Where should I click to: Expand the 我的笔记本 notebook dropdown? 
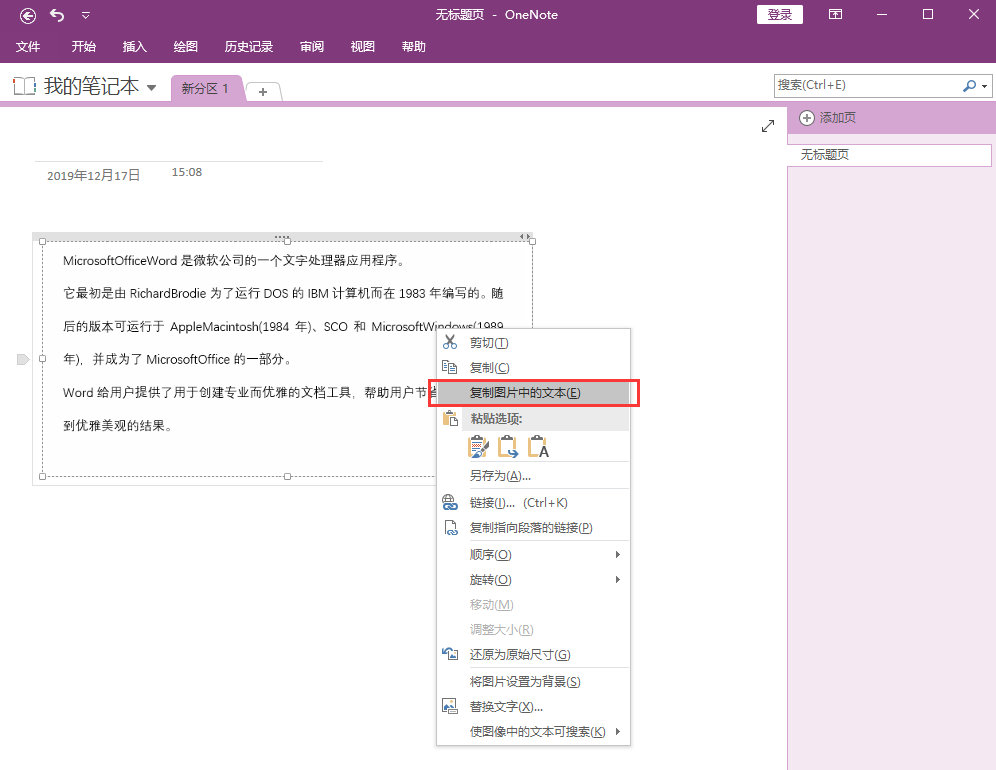[151, 88]
